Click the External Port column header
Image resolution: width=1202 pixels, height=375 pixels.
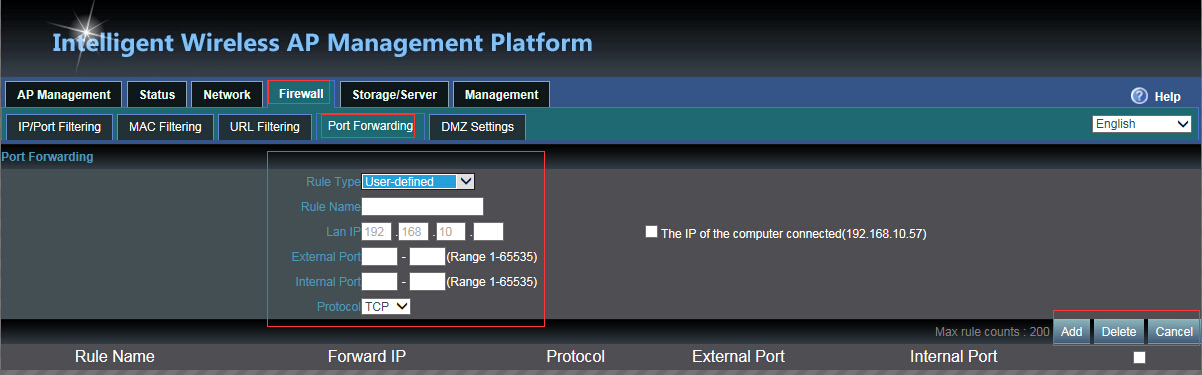(x=738, y=356)
